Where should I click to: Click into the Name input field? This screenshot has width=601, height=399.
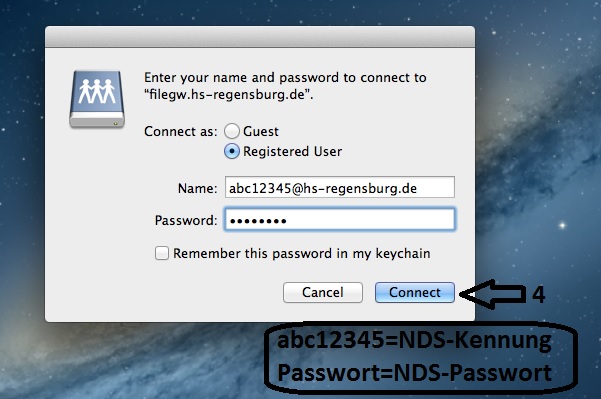click(x=340, y=187)
